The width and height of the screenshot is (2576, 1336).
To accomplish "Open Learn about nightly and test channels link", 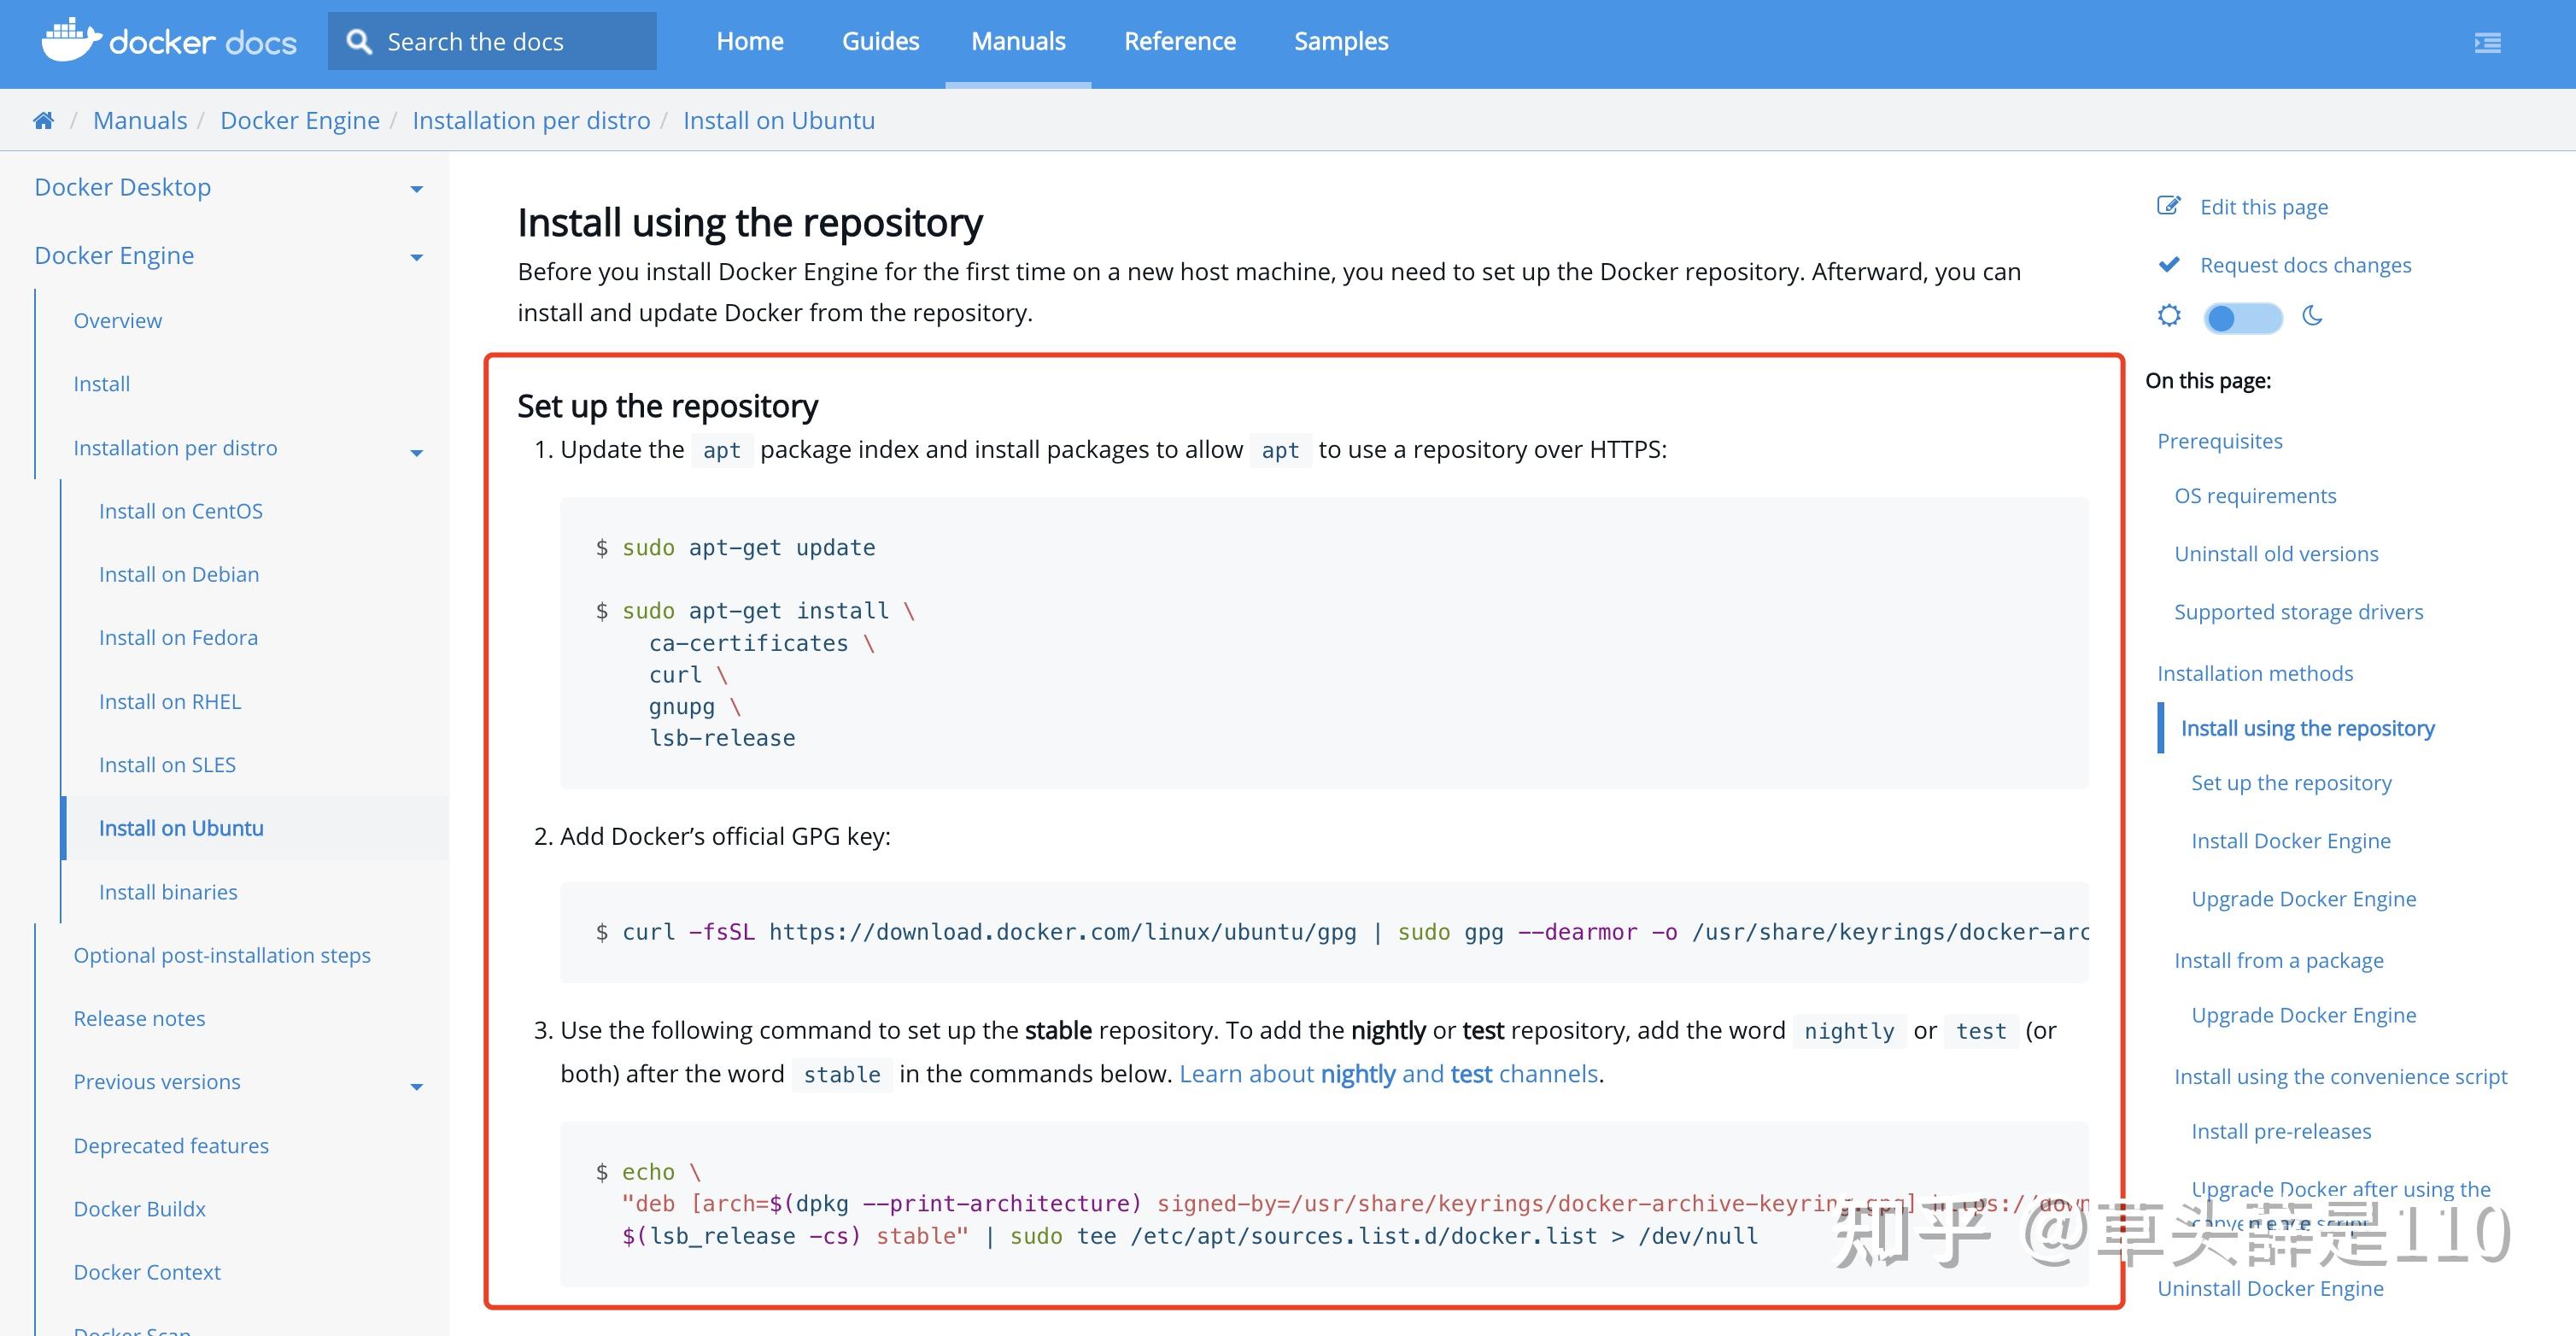I will coord(1389,1074).
